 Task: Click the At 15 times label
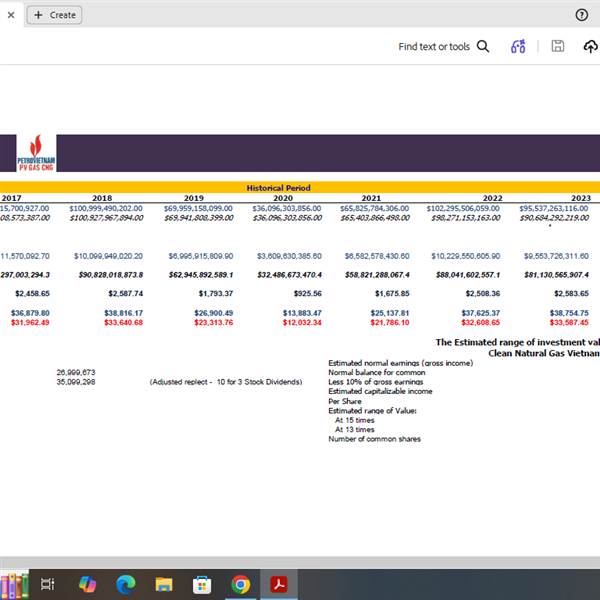pos(355,420)
